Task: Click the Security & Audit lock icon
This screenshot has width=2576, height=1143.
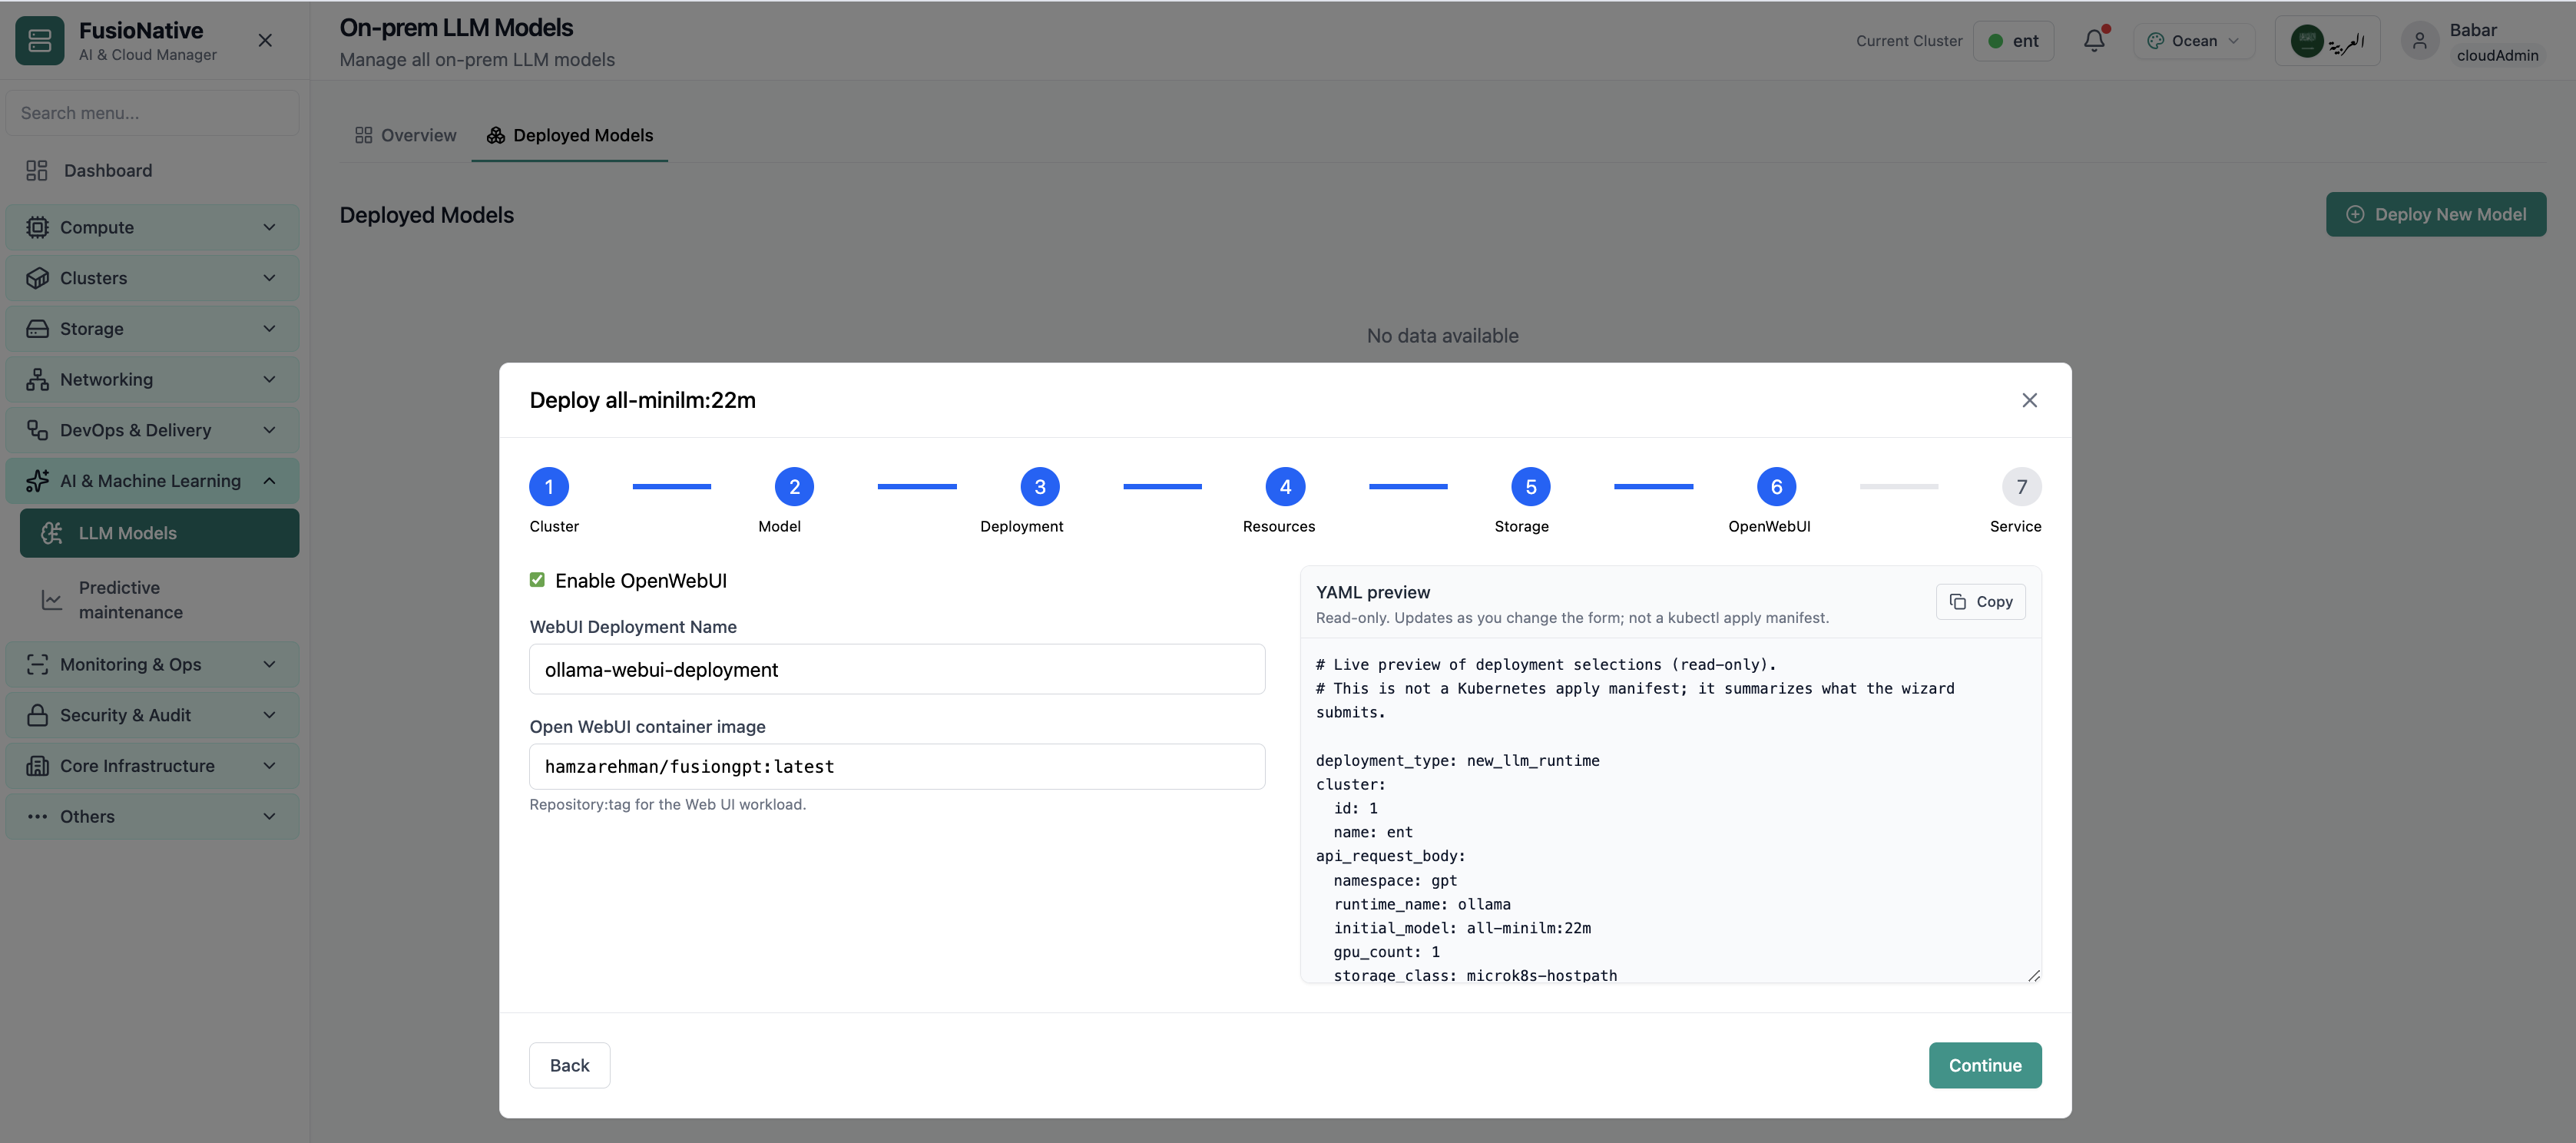Action: point(37,716)
